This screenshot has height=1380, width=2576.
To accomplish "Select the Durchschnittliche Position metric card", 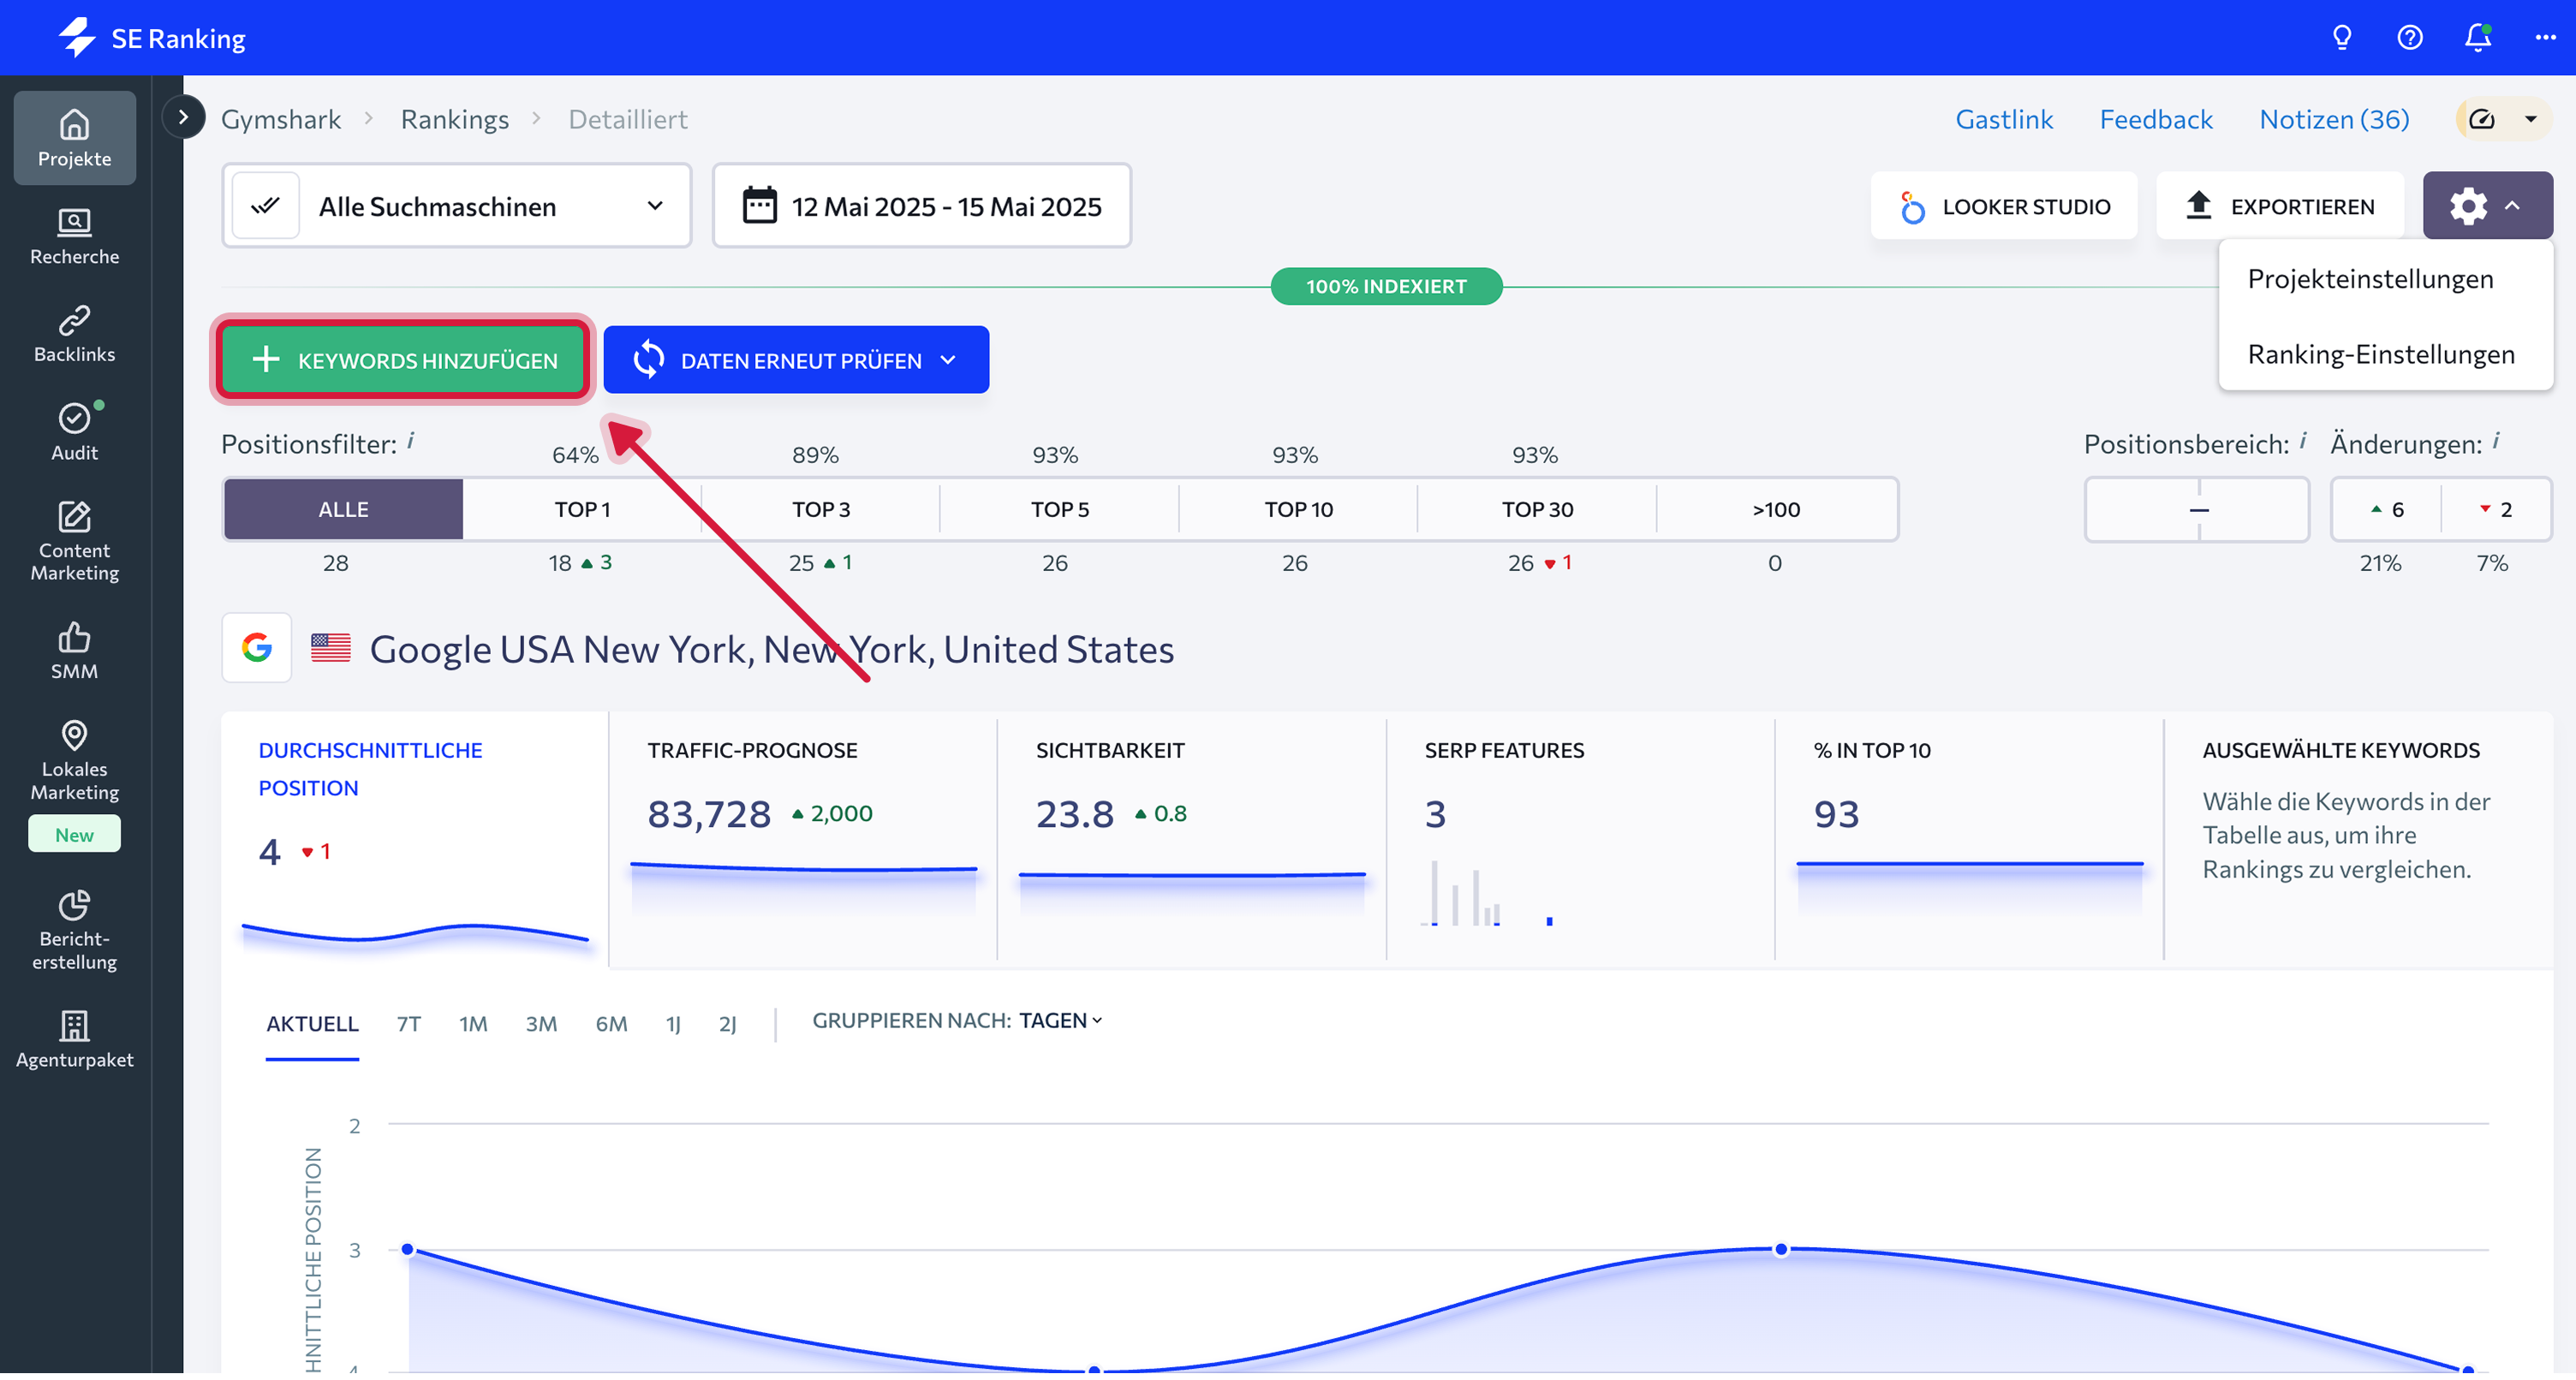I will 415,841.
